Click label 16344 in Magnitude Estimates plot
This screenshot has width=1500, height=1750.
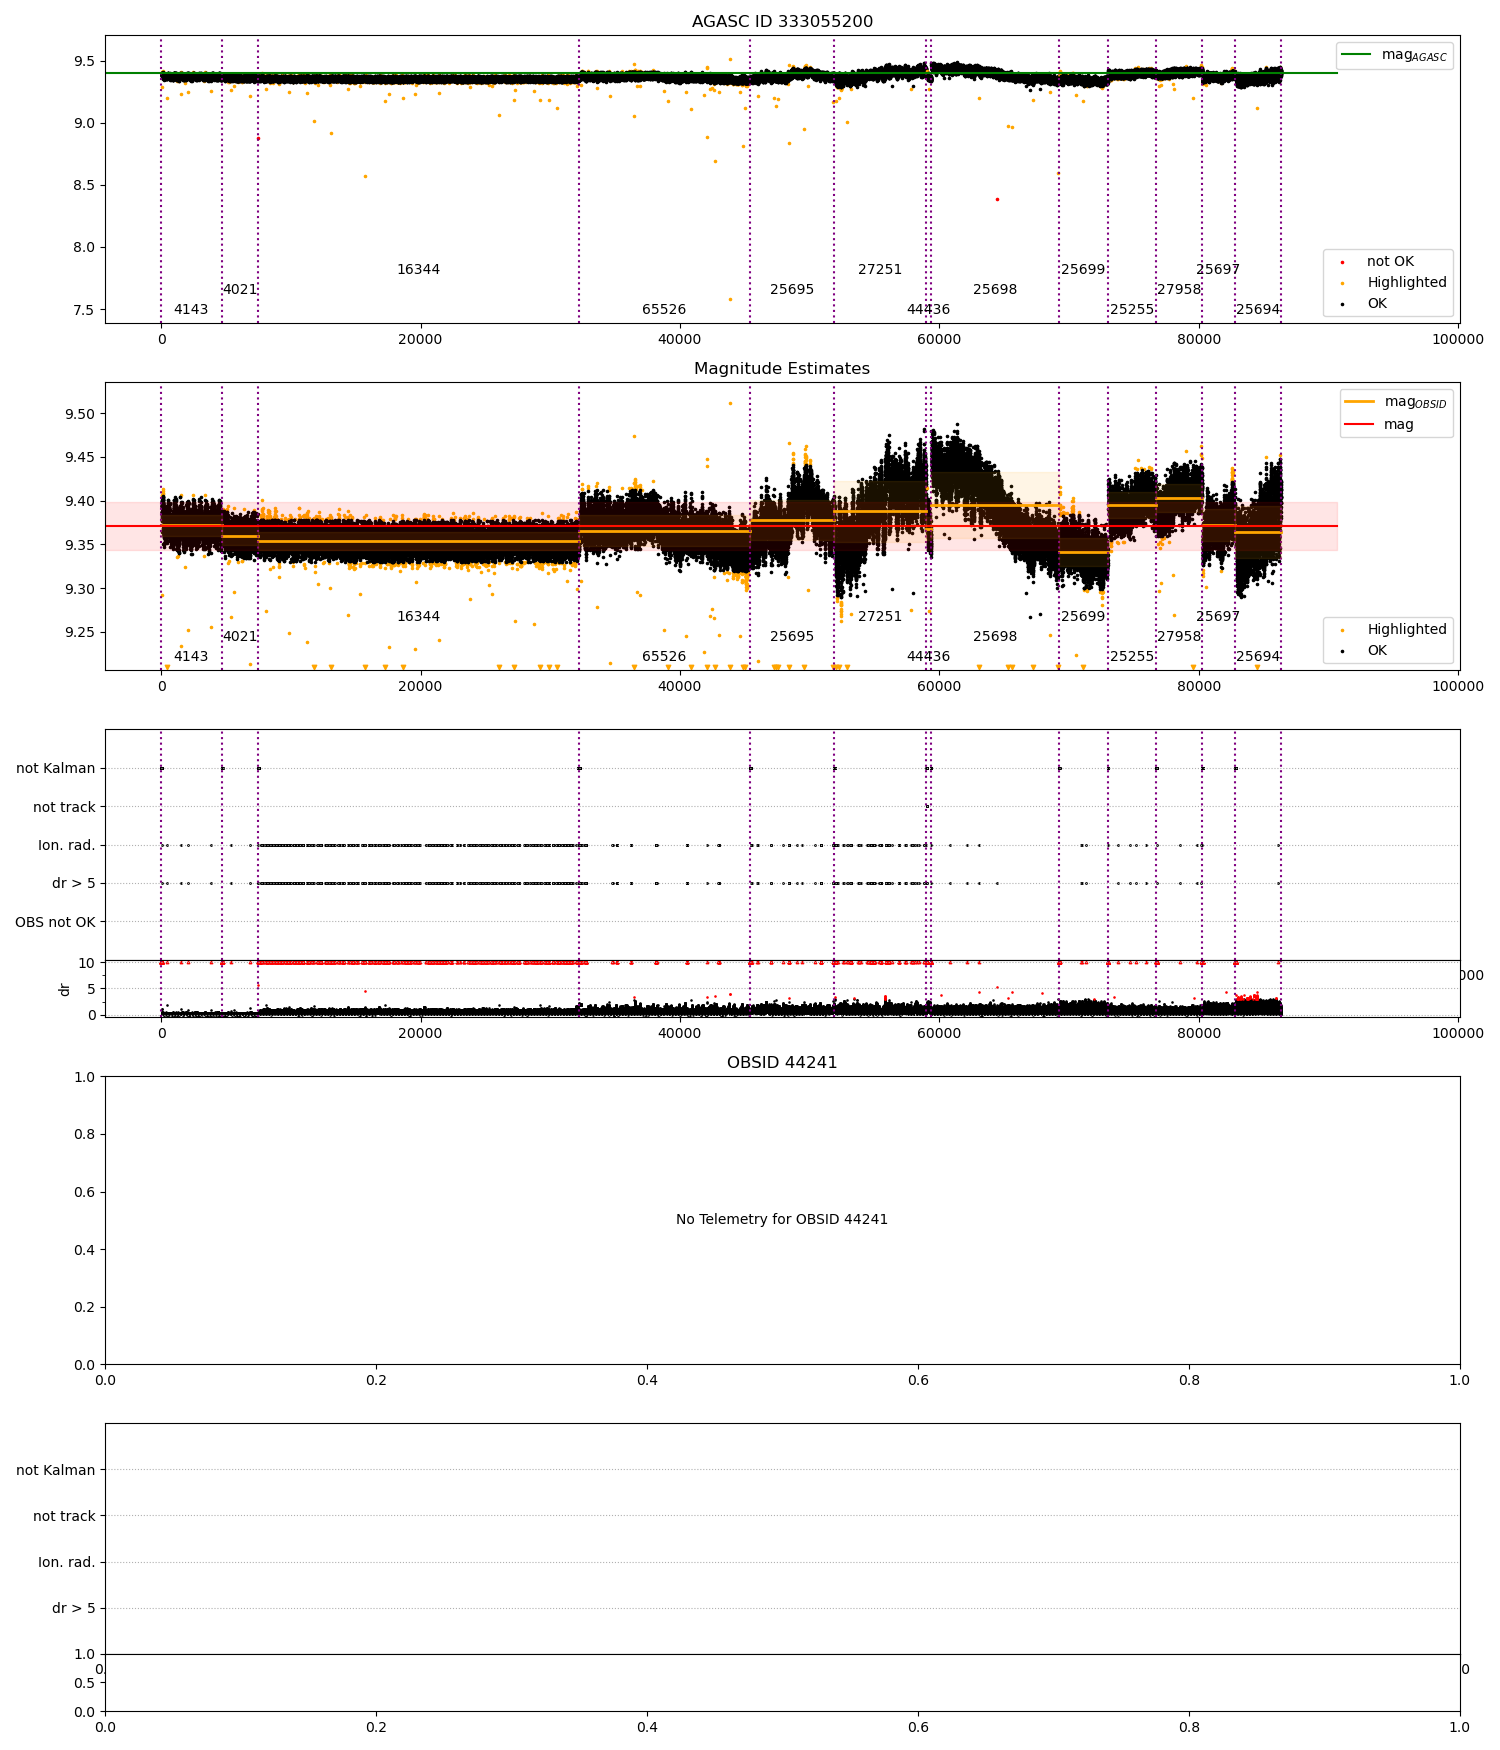point(418,616)
